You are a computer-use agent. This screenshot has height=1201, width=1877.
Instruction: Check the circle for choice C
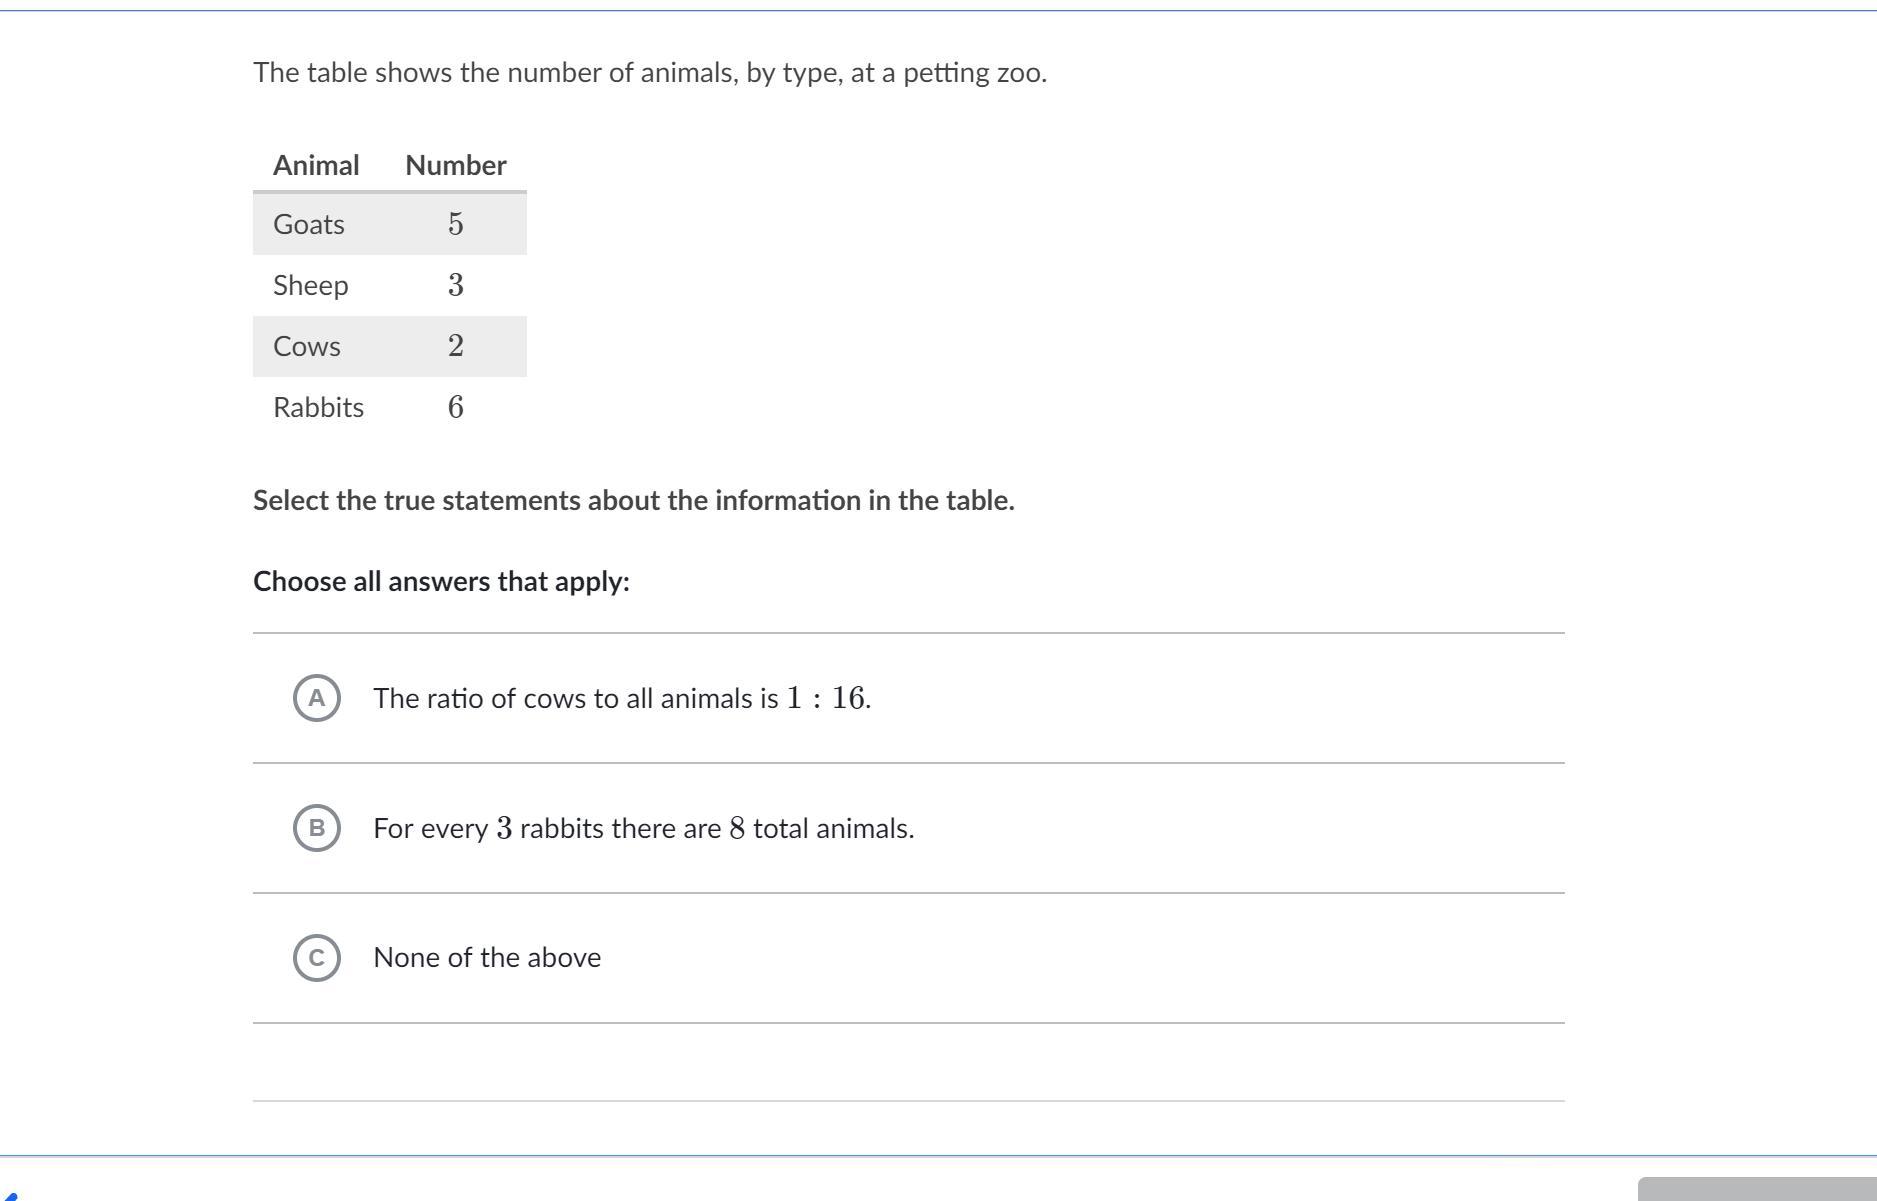coord(317,958)
